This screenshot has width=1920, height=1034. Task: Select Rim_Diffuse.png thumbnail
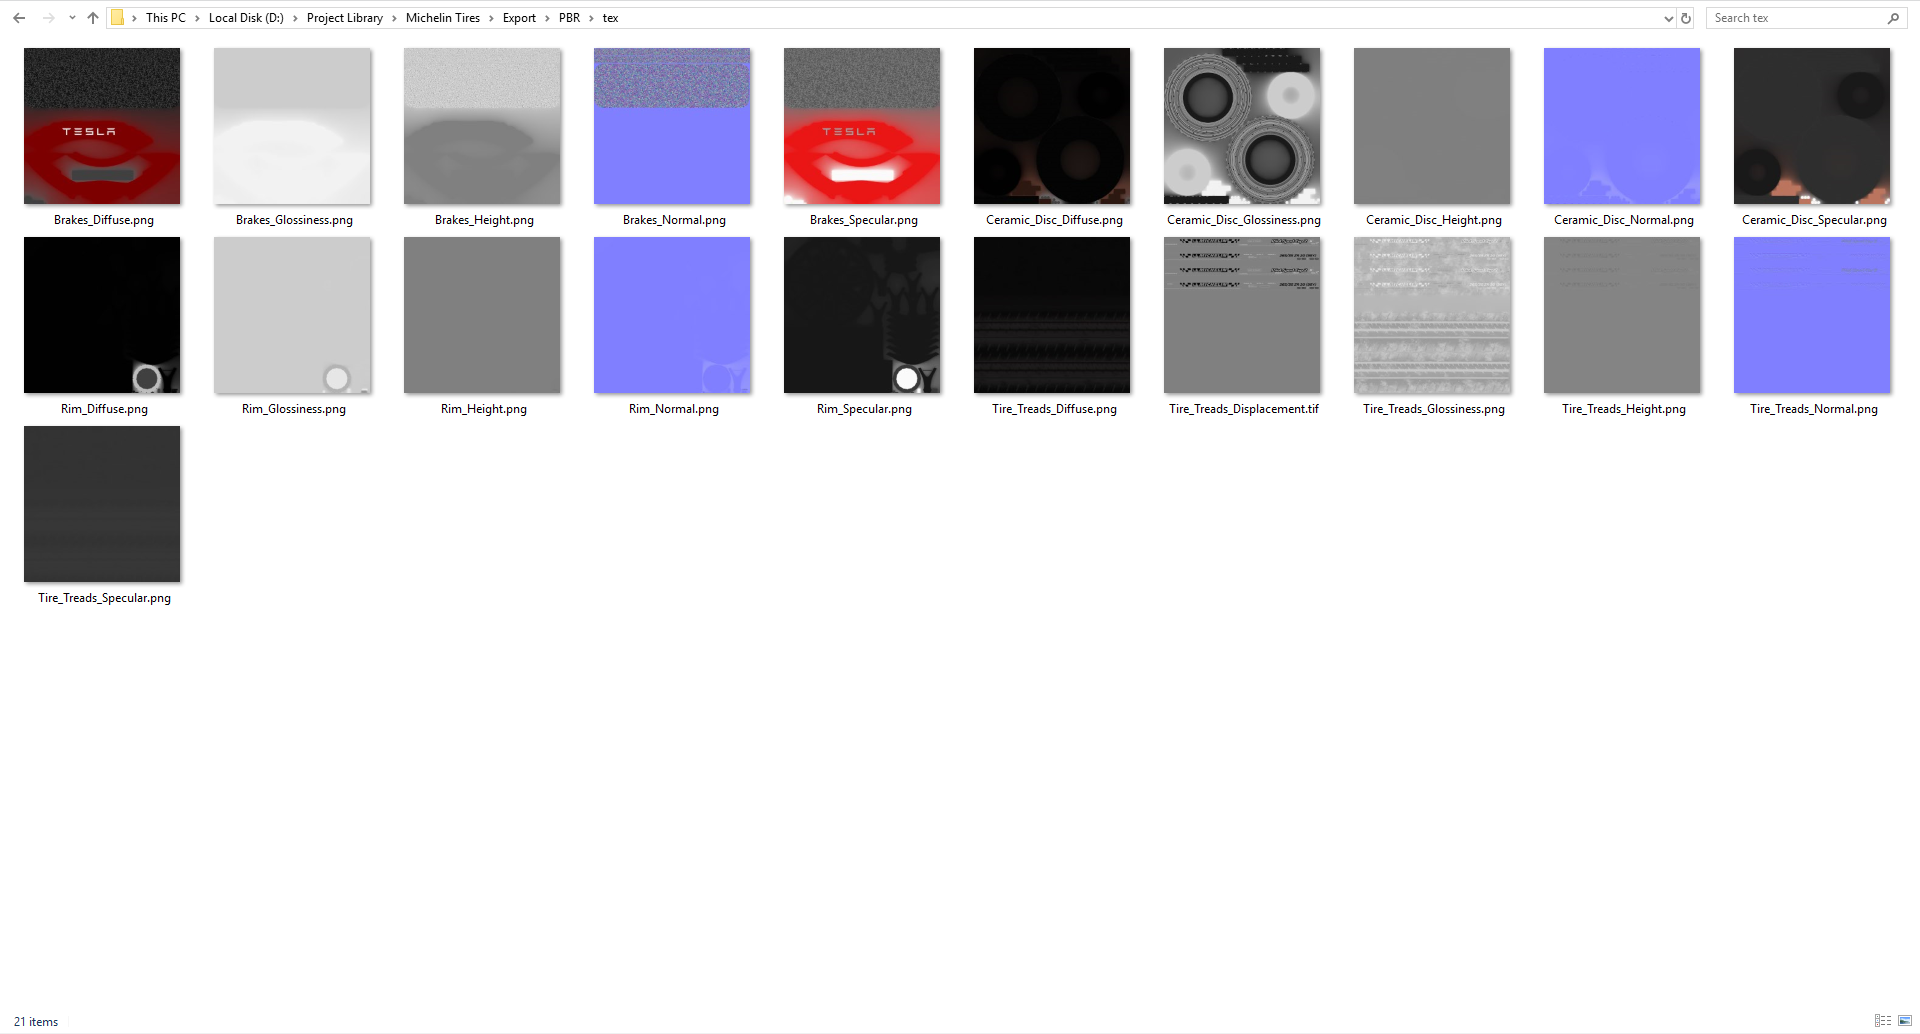click(x=102, y=315)
